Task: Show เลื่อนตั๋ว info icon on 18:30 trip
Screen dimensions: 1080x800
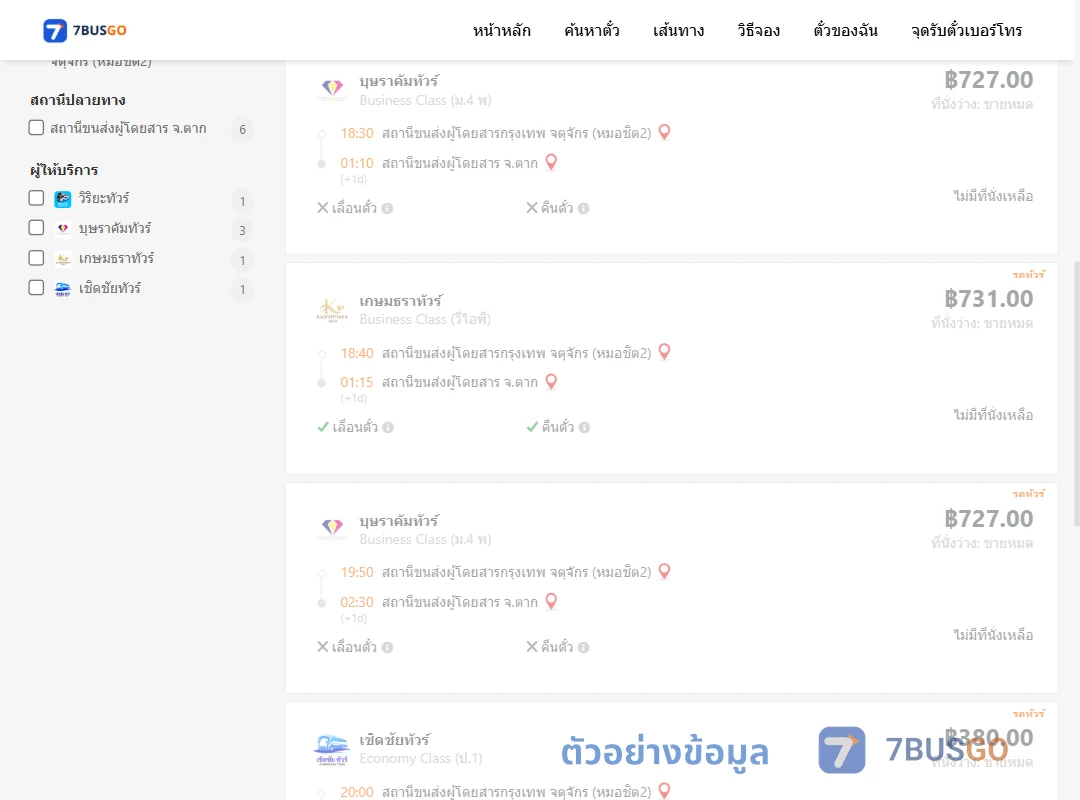Action: coord(387,208)
